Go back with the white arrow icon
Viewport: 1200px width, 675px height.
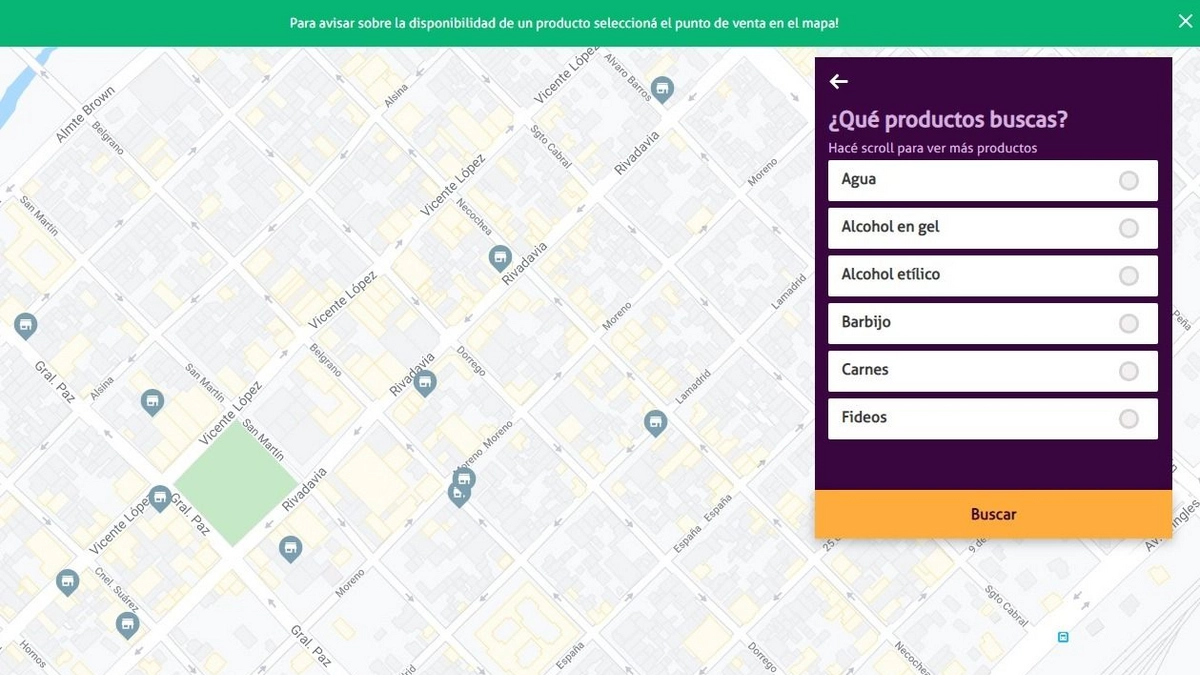click(x=838, y=82)
